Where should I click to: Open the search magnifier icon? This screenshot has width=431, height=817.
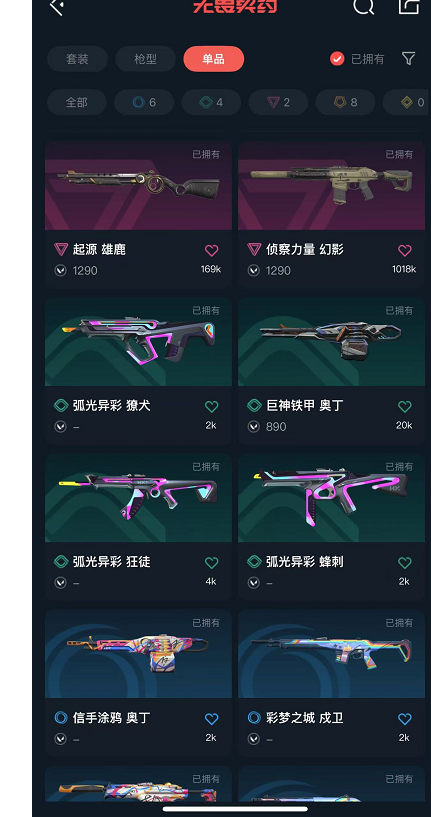point(364,6)
